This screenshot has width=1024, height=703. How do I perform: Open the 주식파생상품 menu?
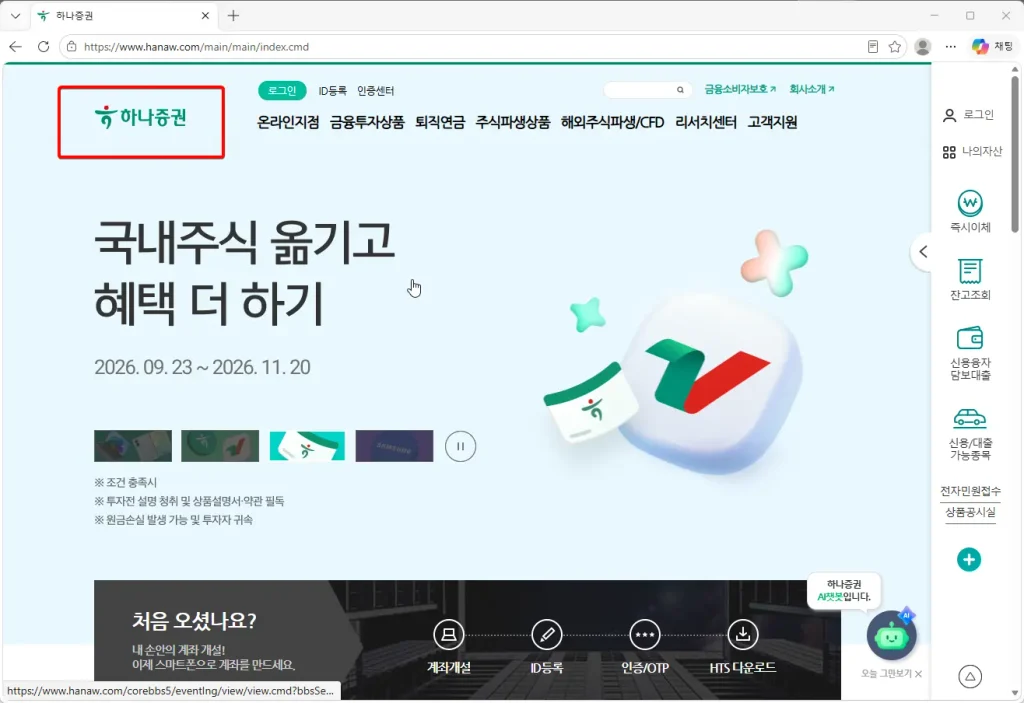pyautogui.click(x=513, y=122)
